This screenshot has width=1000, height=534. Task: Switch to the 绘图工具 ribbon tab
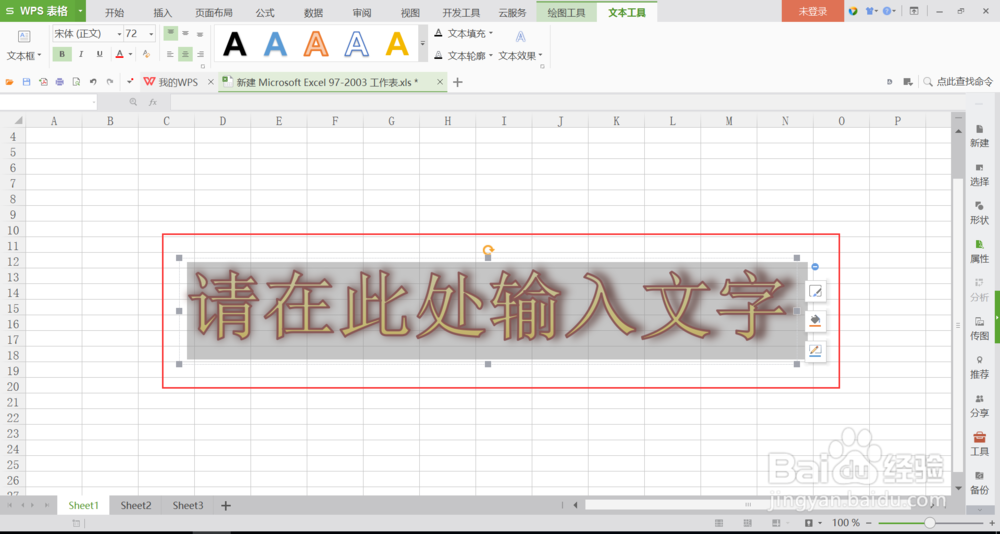[566, 12]
